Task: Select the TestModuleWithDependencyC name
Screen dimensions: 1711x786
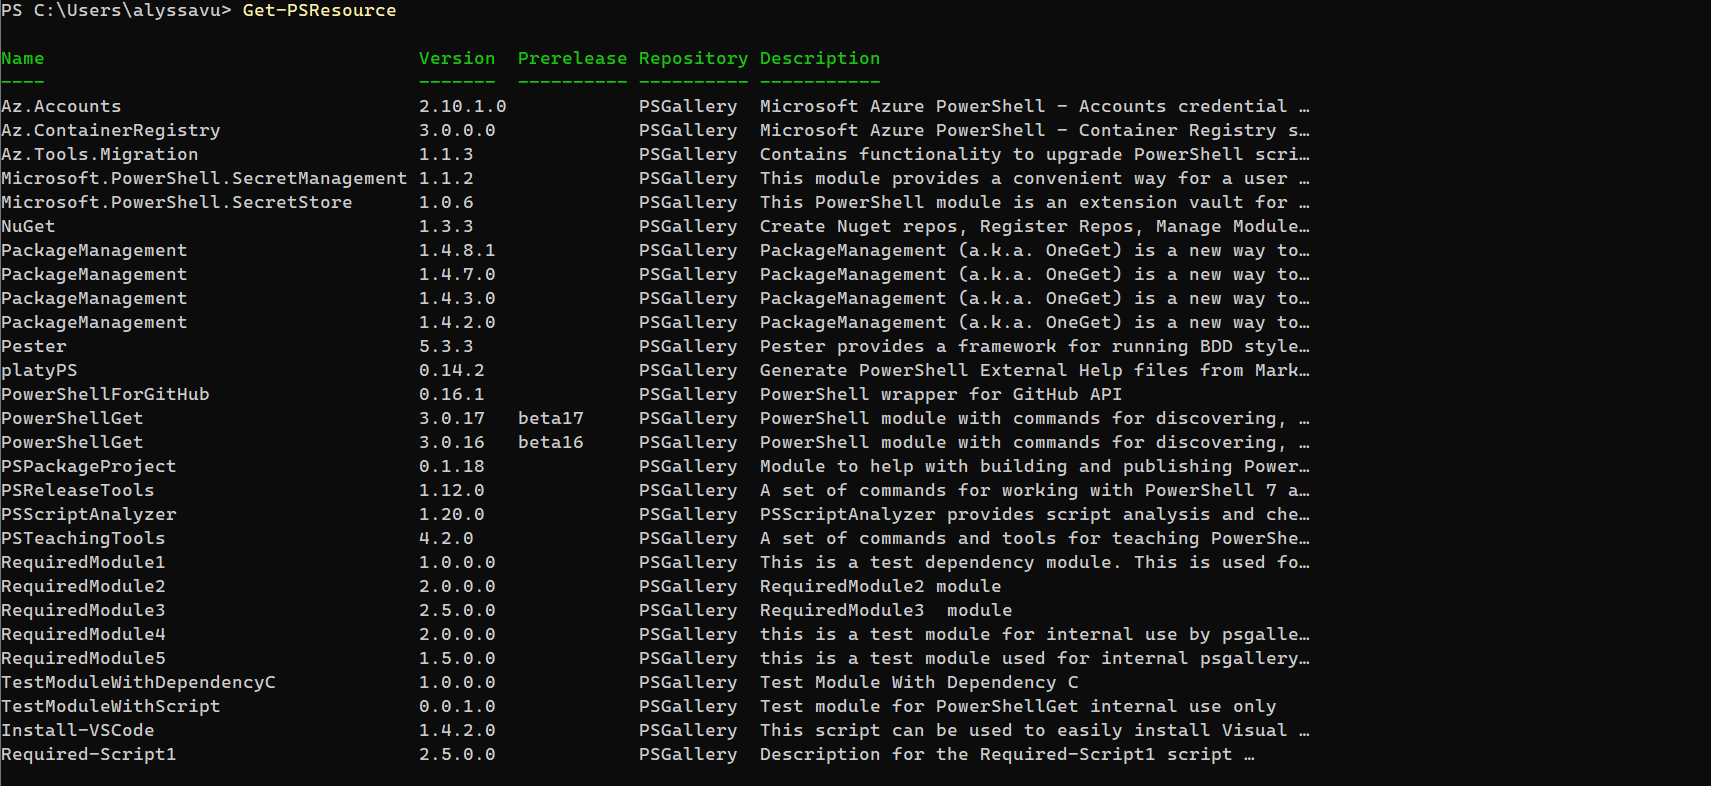Action: pyautogui.click(x=138, y=682)
